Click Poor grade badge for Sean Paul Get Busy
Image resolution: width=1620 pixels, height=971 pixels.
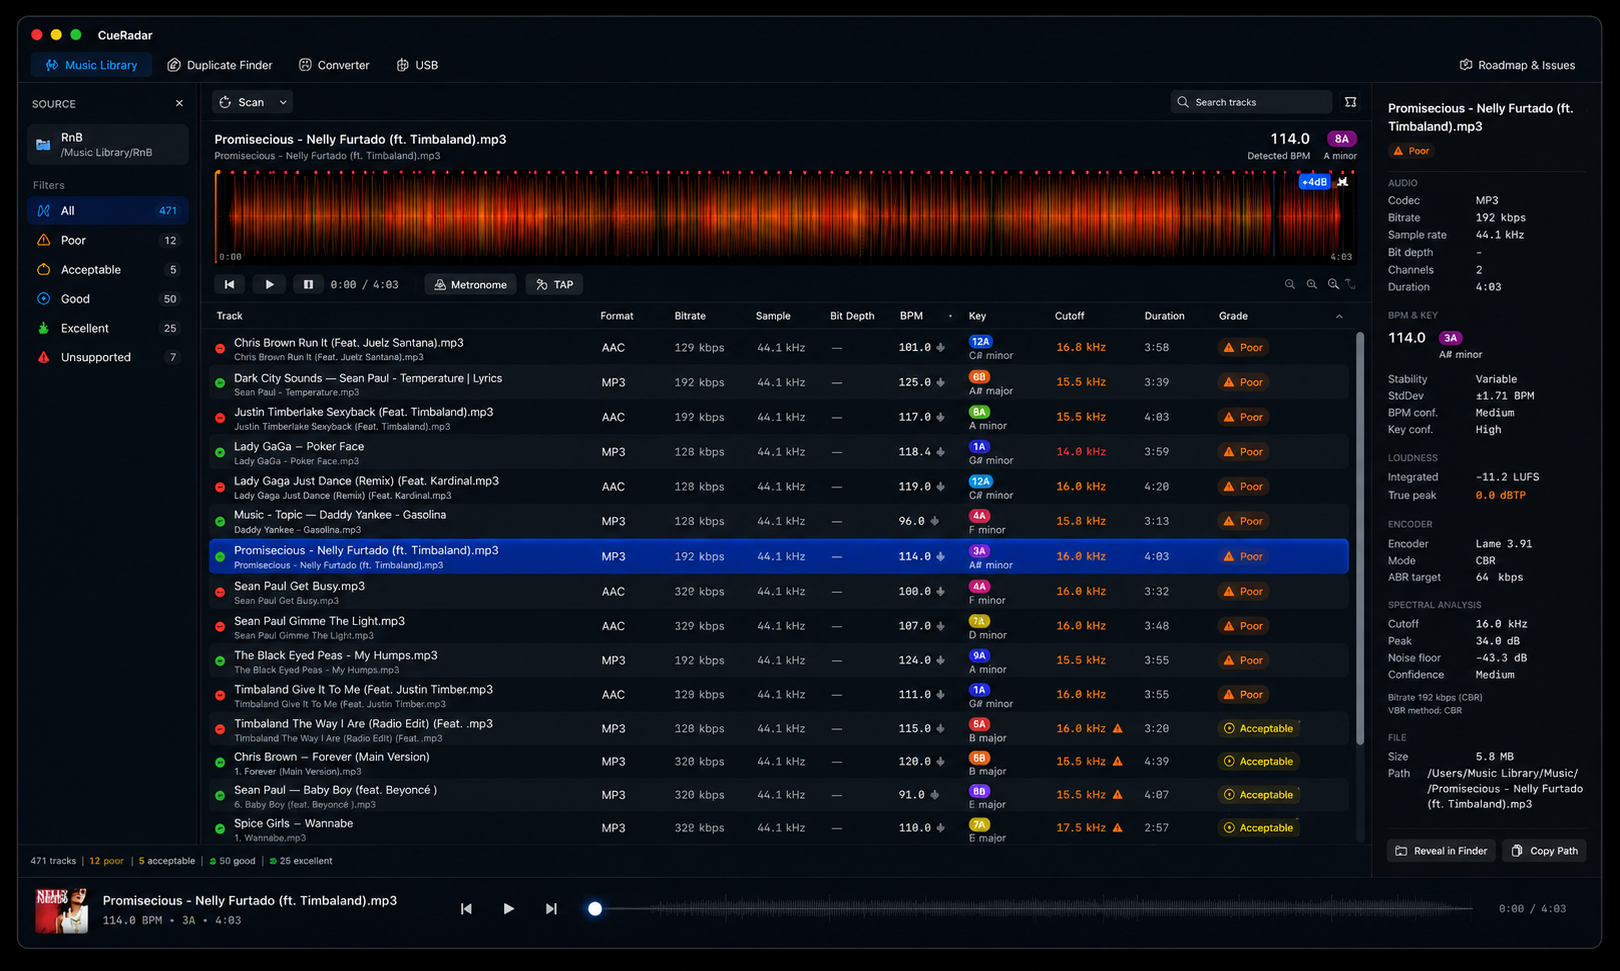(x=1243, y=591)
